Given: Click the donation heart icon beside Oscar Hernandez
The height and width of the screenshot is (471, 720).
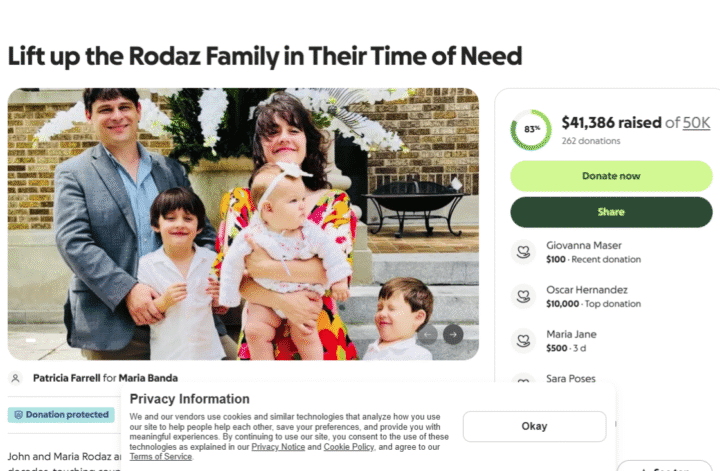Looking at the screenshot, I should 521,296.
